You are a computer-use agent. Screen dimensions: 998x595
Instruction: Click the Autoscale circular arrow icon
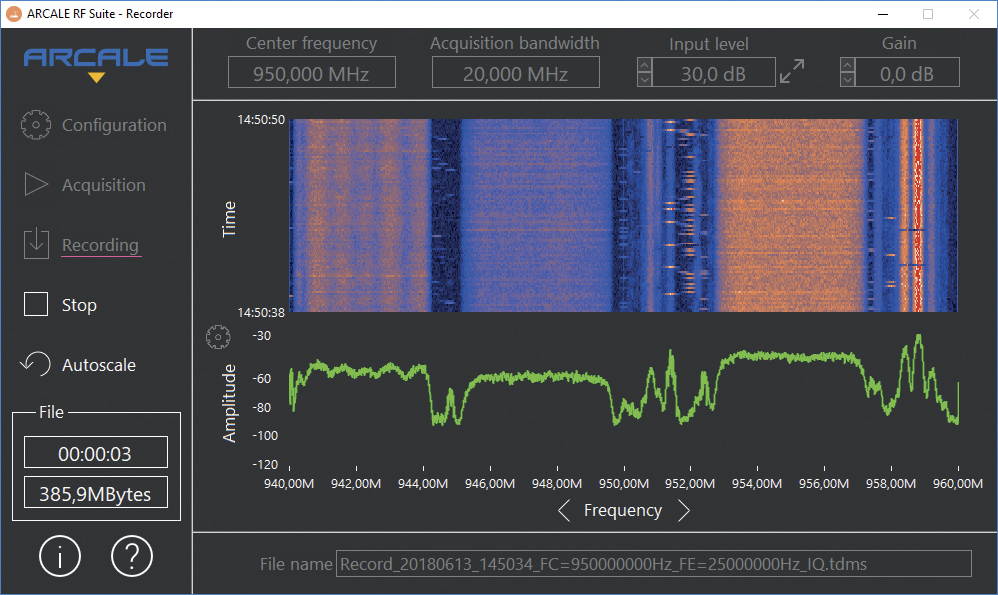coord(36,364)
